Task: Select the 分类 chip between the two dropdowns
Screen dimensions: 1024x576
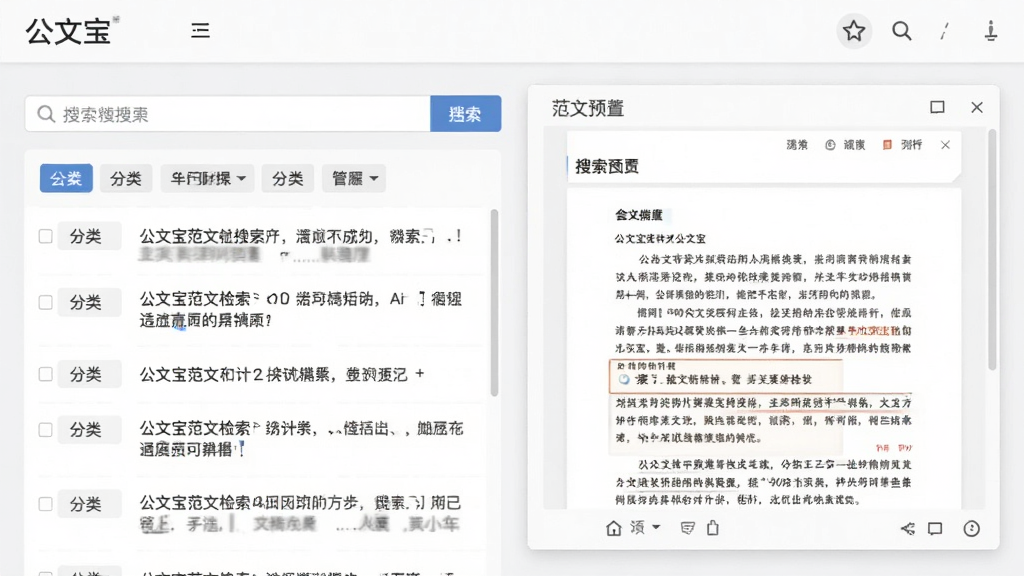Action: pos(288,178)
